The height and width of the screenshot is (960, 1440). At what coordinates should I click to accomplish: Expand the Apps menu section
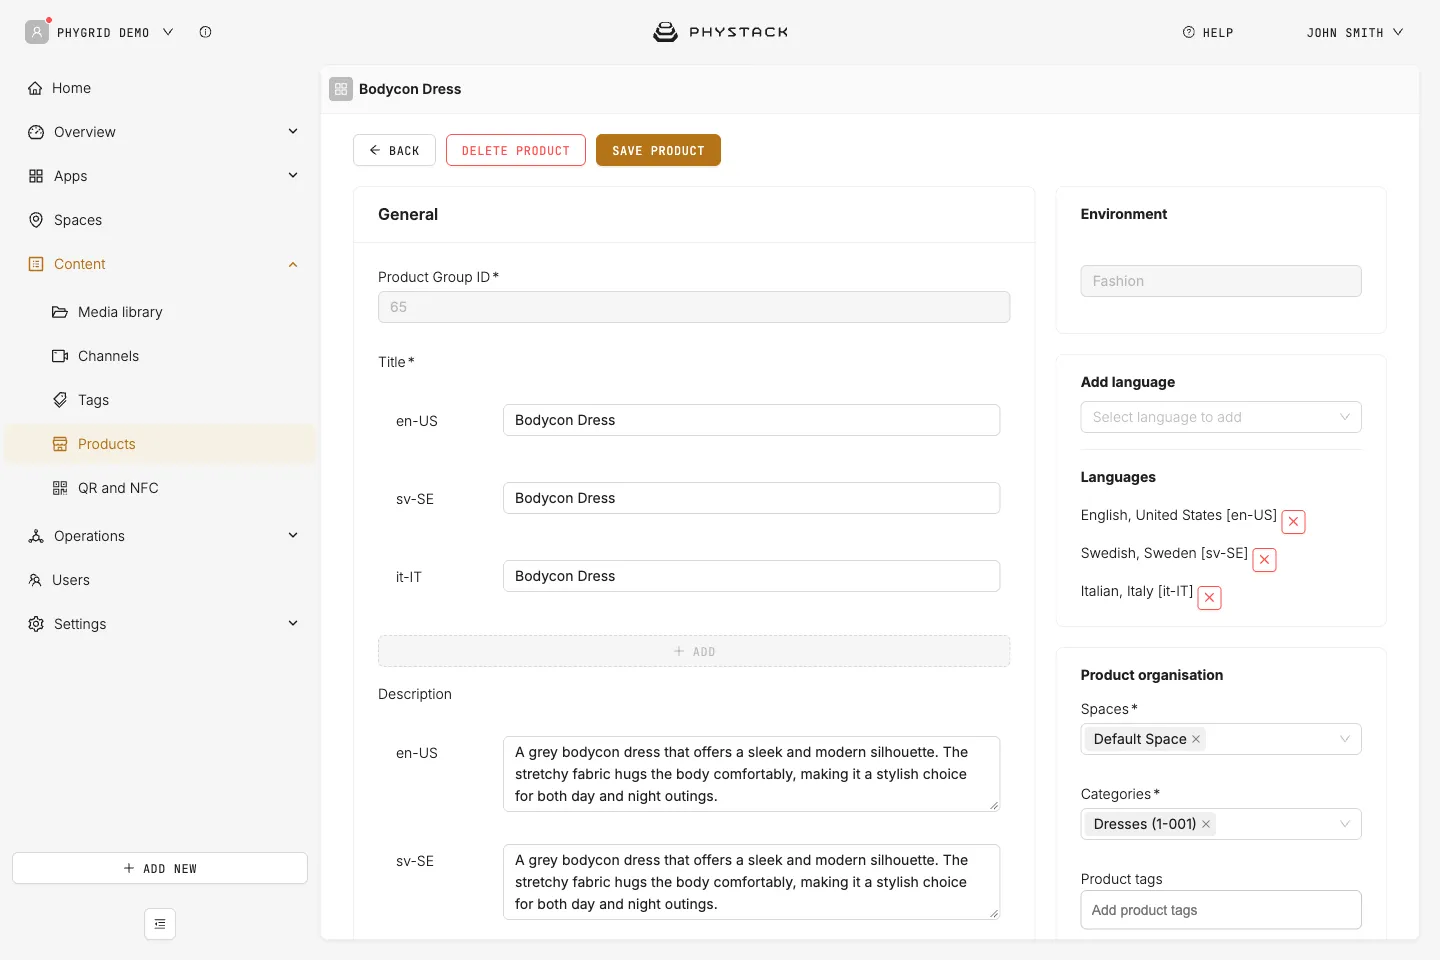pos(293,175)
